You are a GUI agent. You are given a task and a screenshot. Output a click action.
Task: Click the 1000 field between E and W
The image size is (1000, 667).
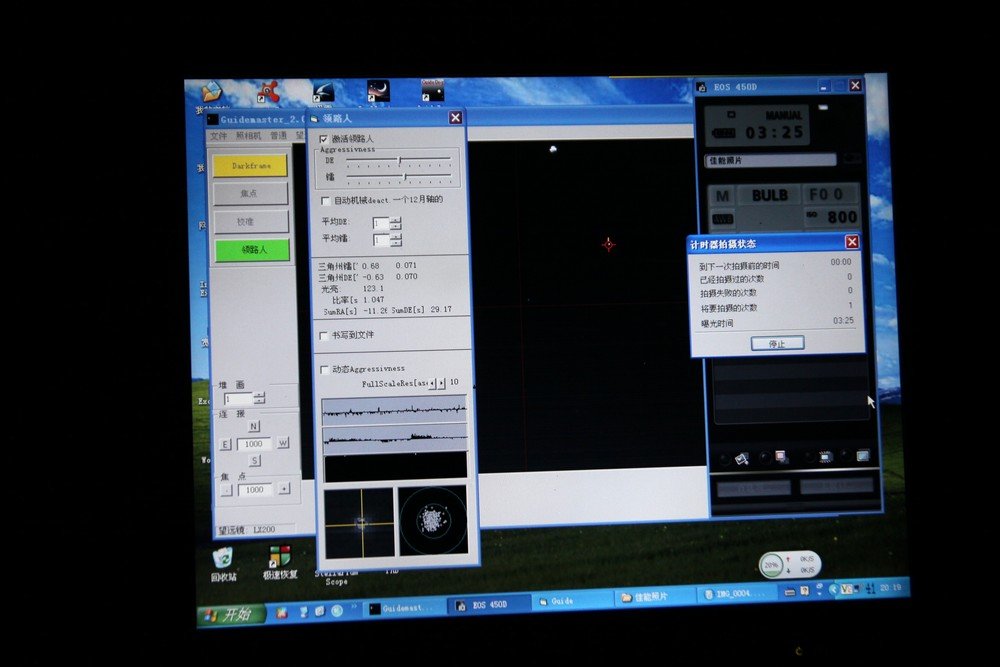tap(254, 444)
